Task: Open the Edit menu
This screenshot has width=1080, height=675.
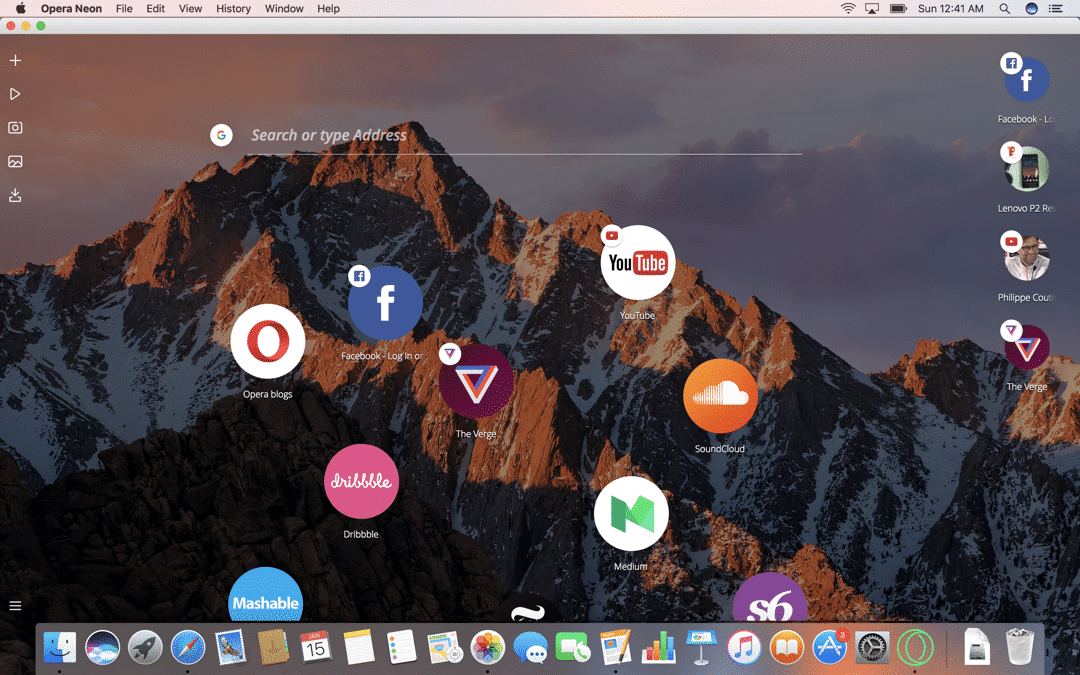Action: click(156, 9)
